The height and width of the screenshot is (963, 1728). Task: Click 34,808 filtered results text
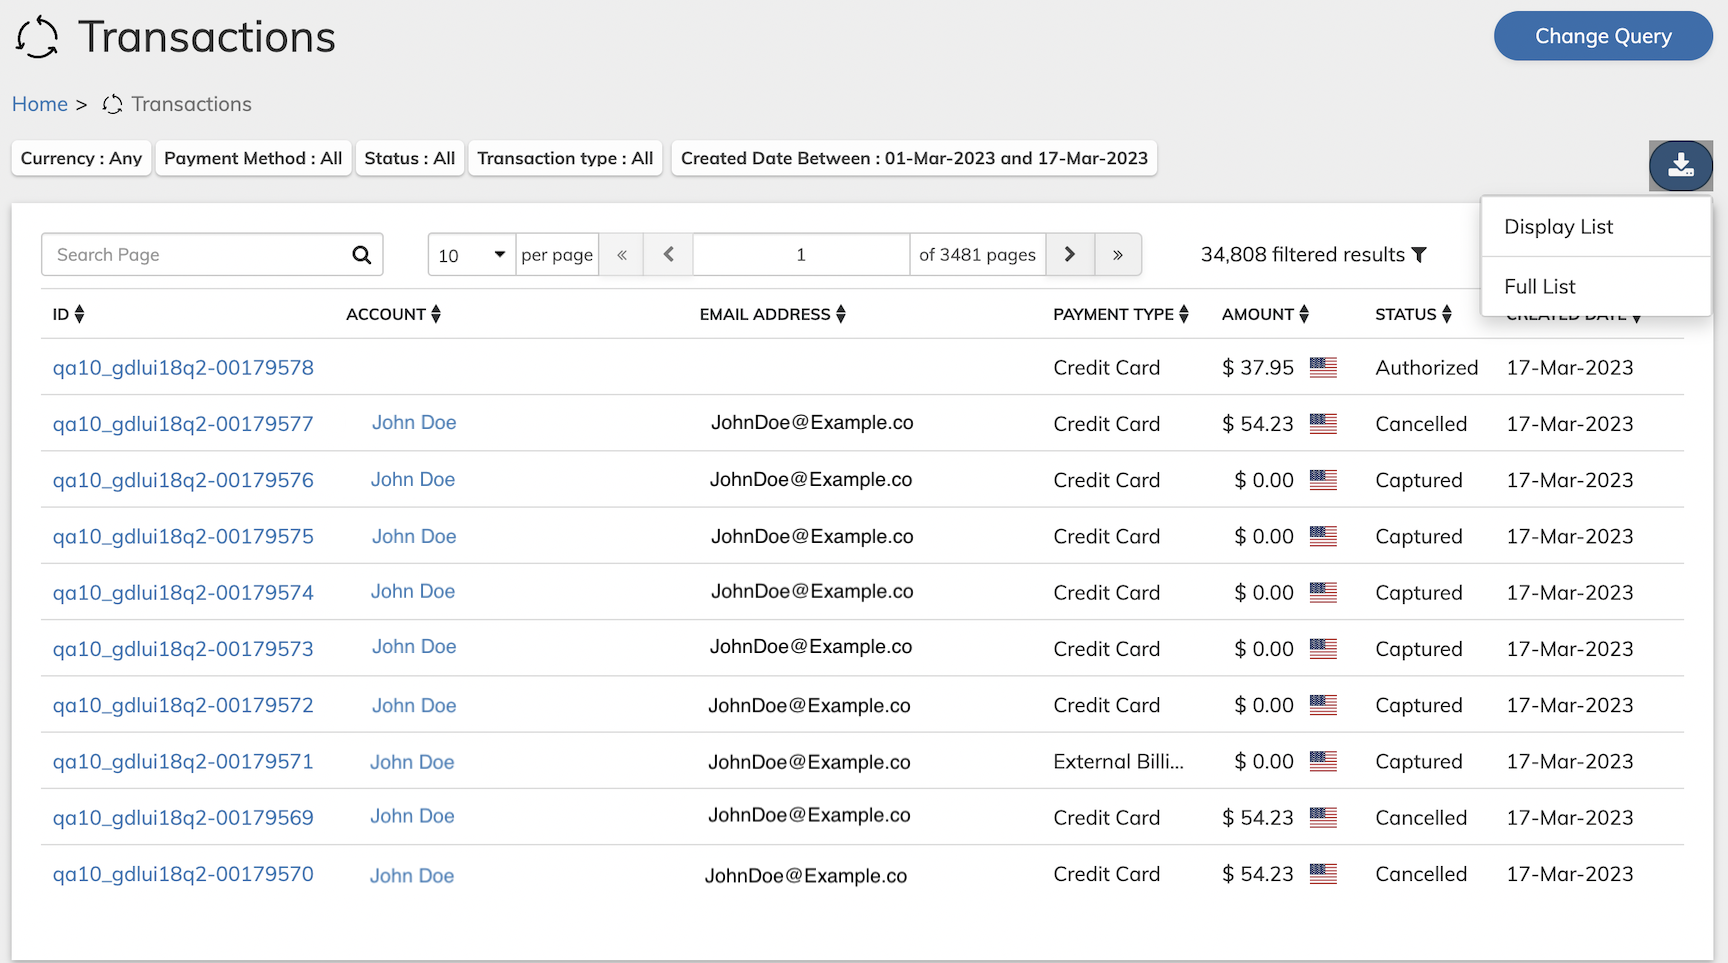(1303, 255)
